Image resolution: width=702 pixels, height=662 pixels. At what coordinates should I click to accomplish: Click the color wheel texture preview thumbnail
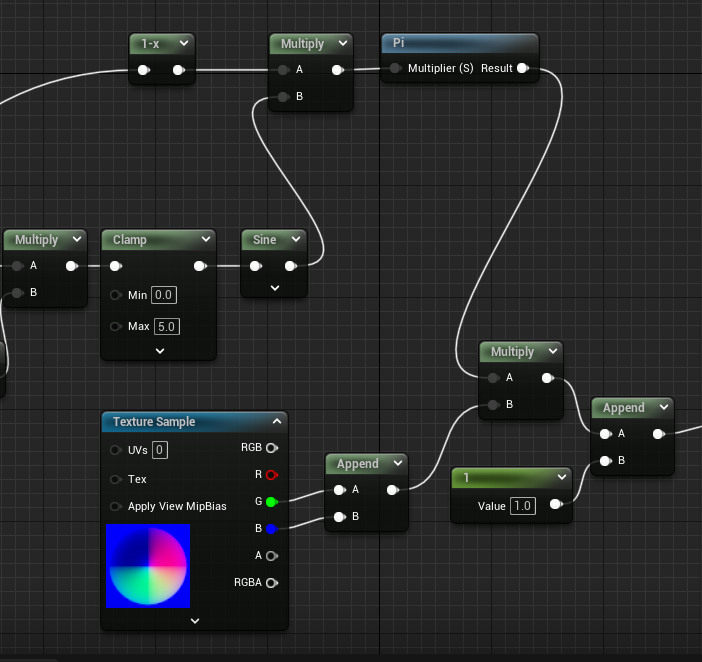coord(148,566)
